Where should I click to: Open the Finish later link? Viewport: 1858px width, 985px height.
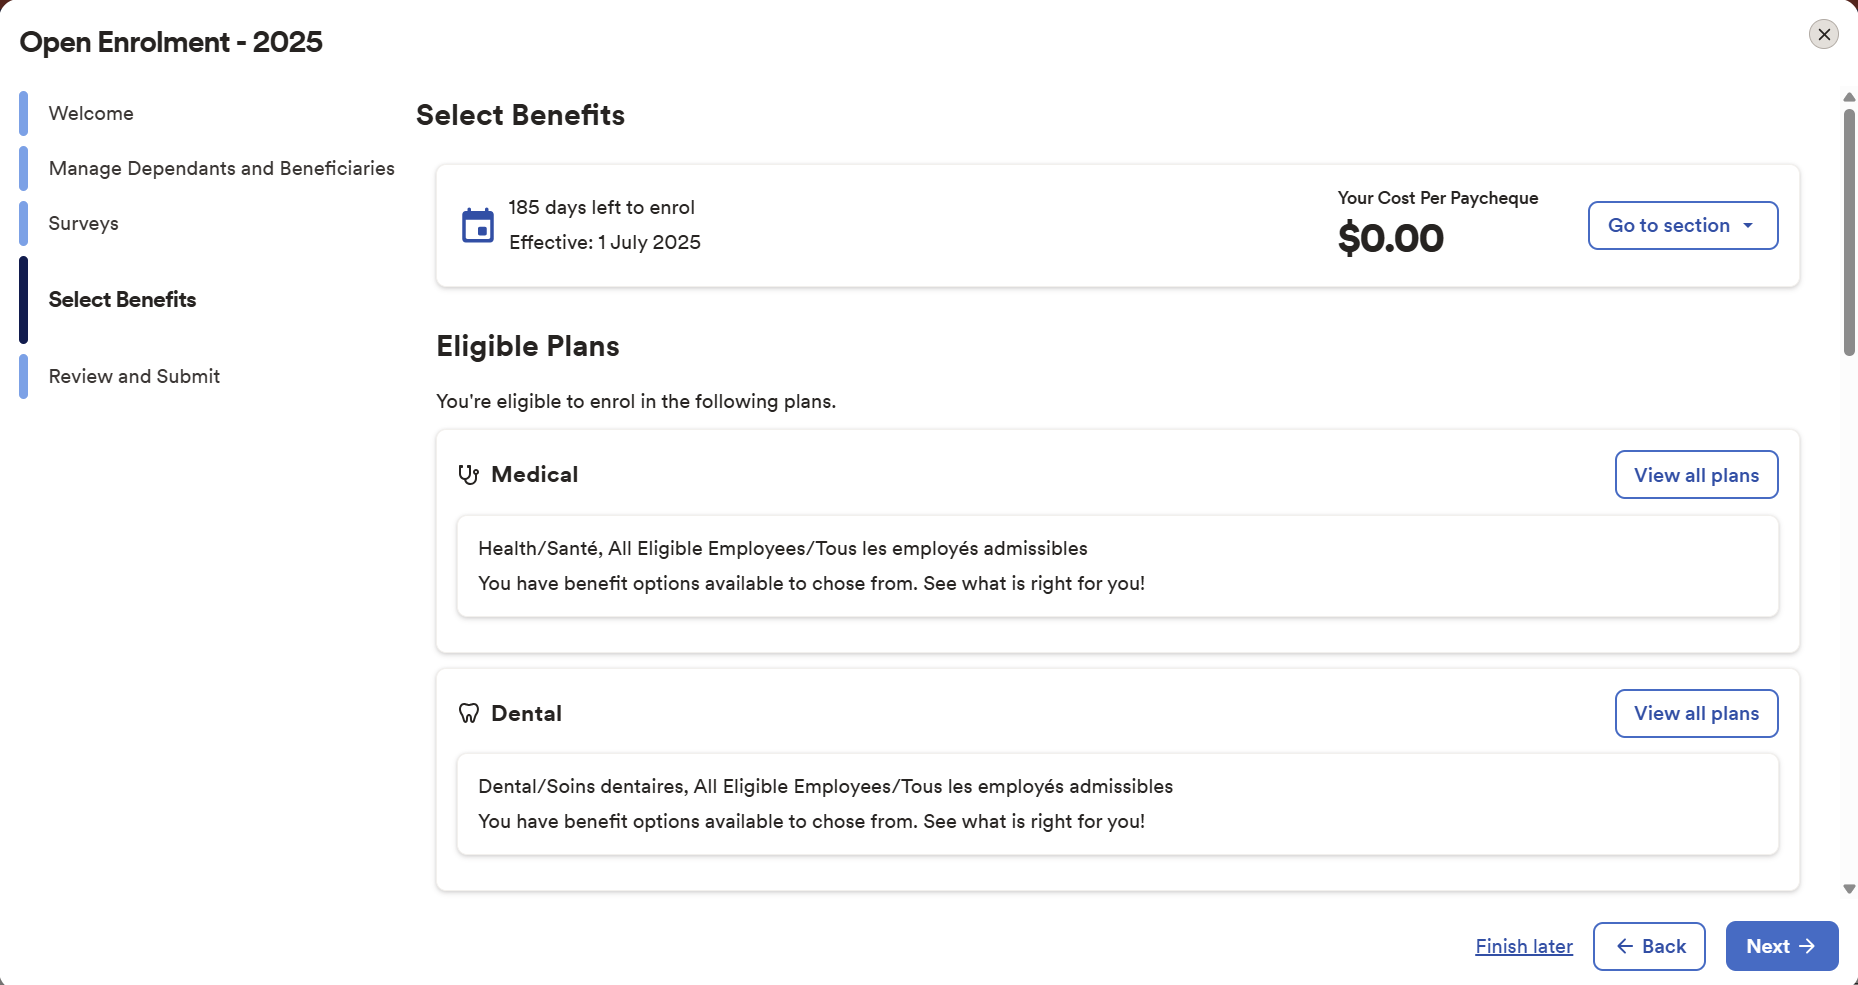coord(1523,946)
